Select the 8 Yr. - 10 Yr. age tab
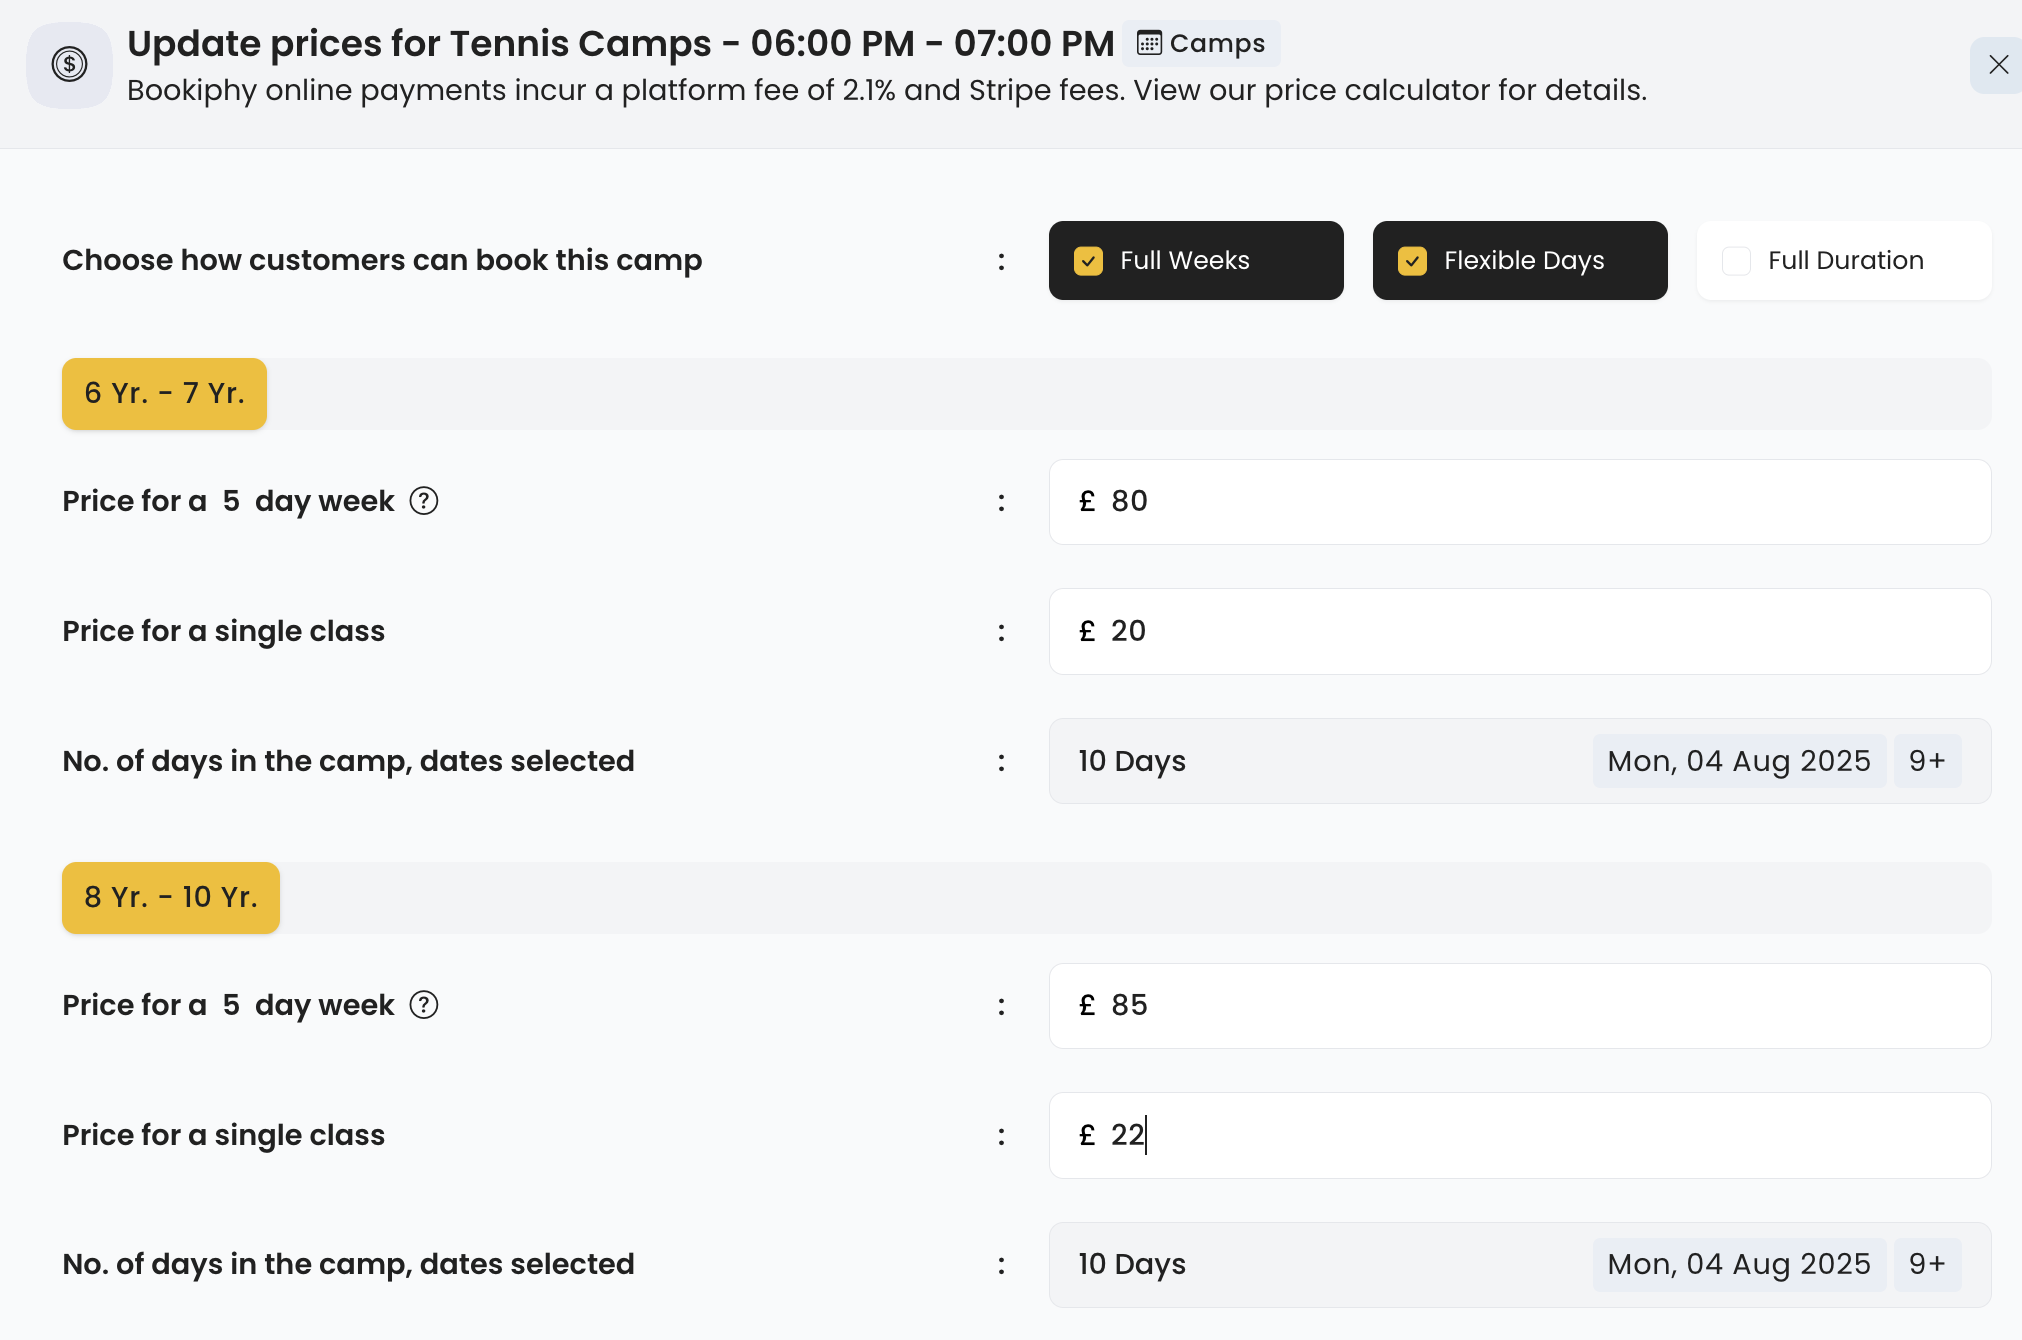This screenshot has width=2022, height=1340. pos(171,898)
